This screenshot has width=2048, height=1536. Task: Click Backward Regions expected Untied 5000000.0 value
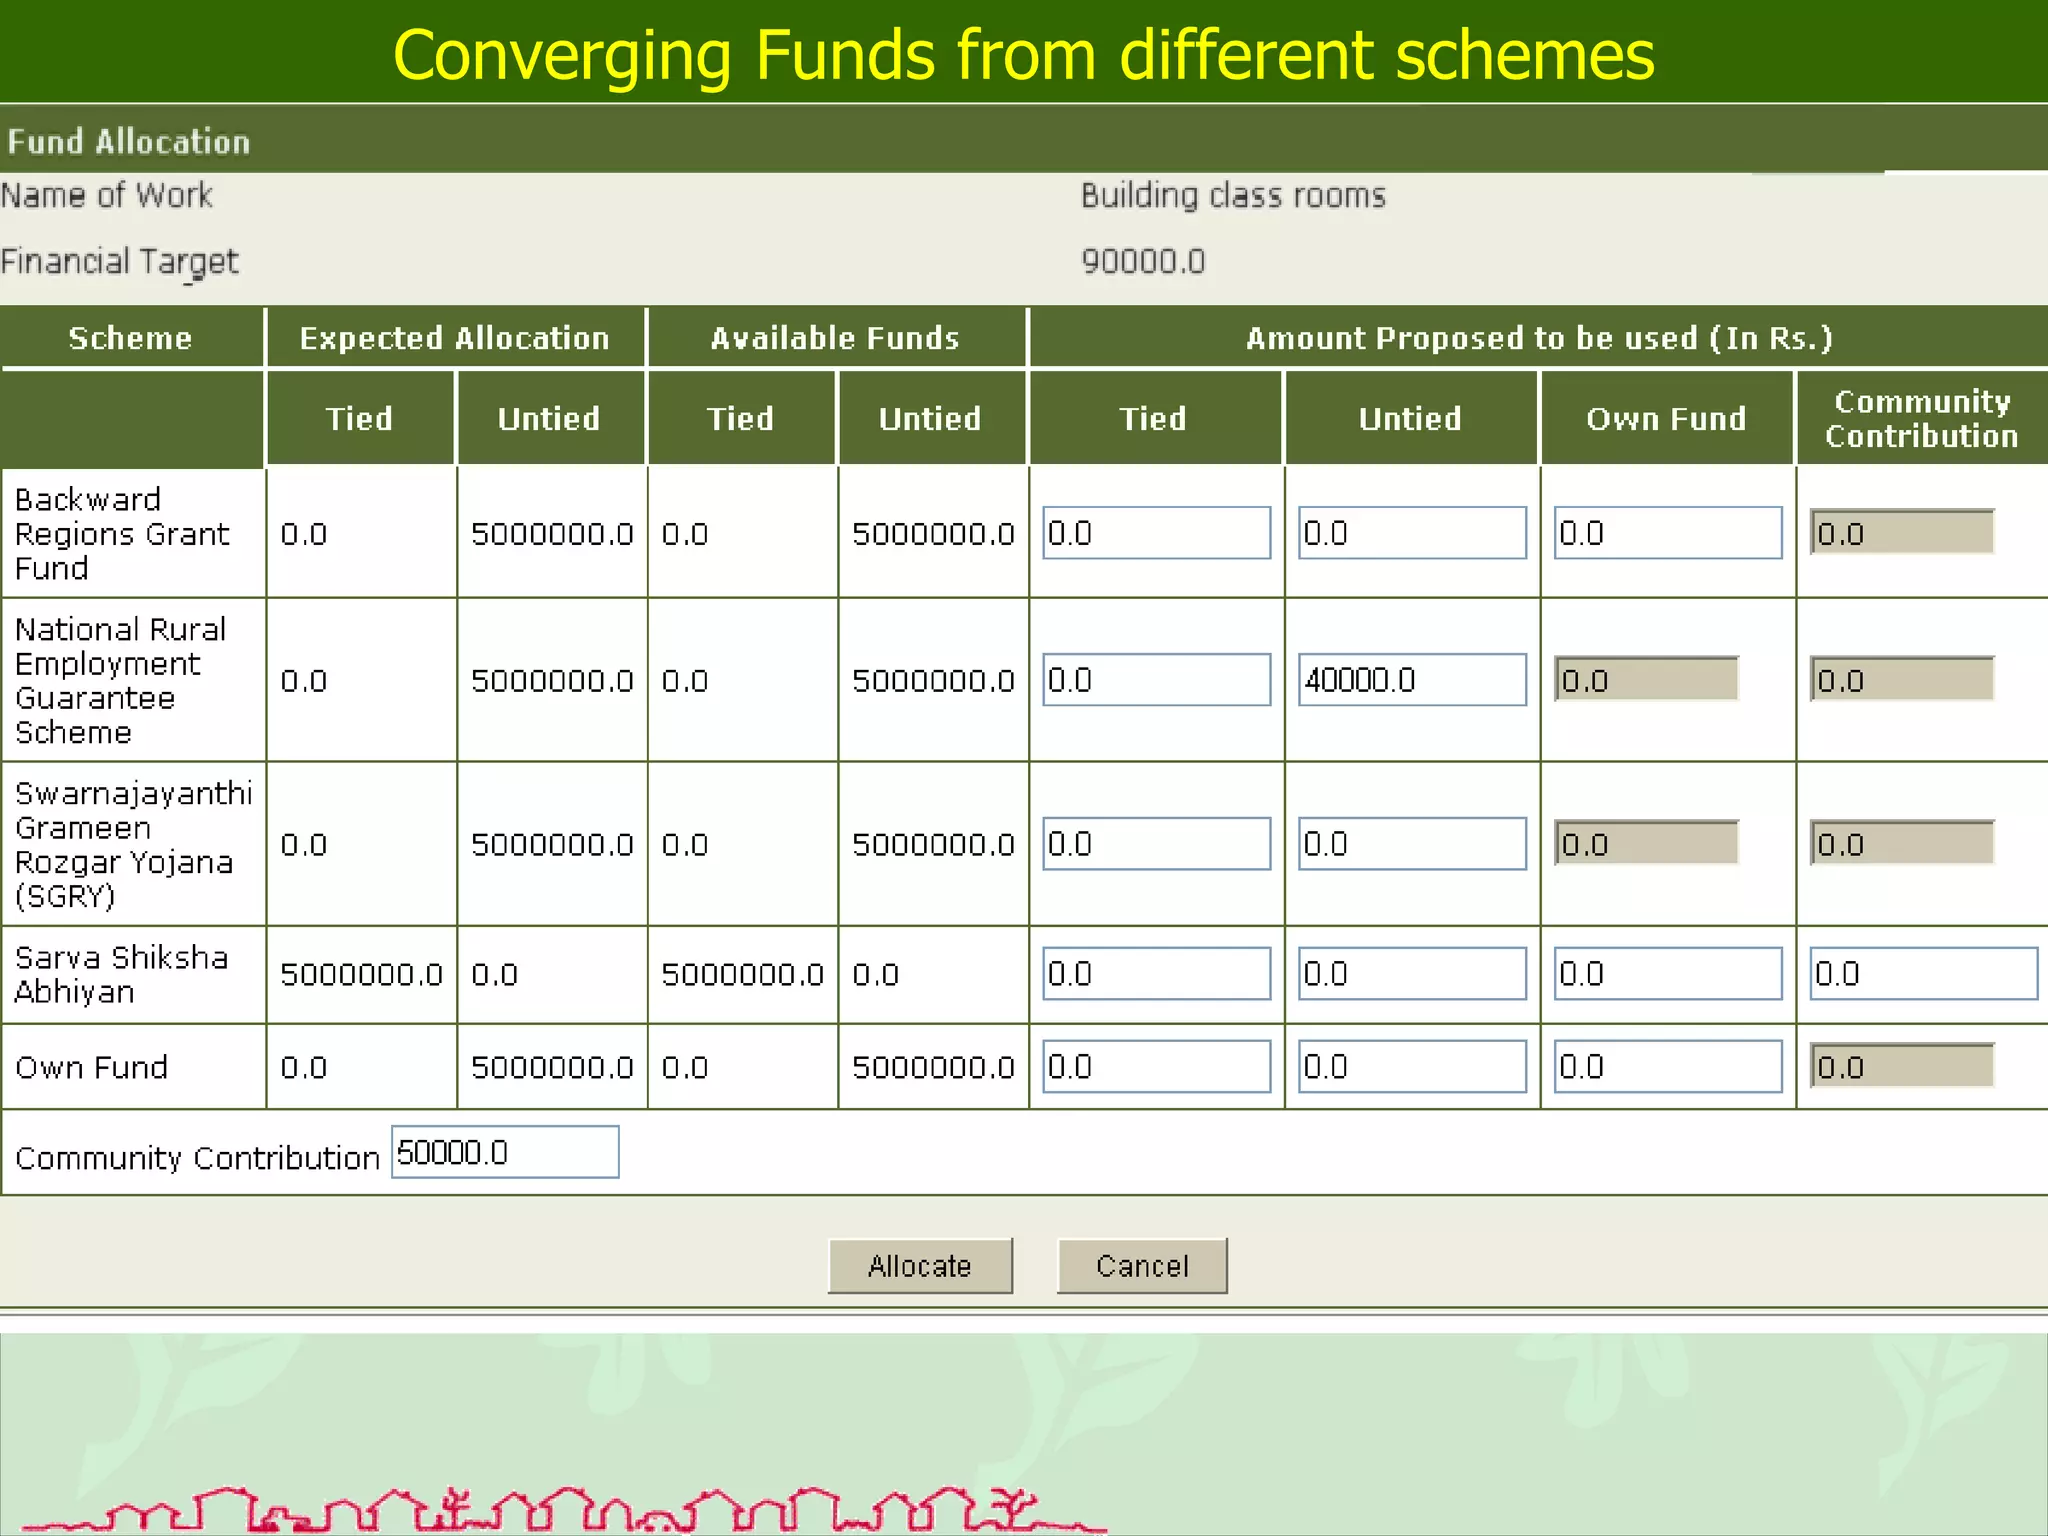pos(552,534)
